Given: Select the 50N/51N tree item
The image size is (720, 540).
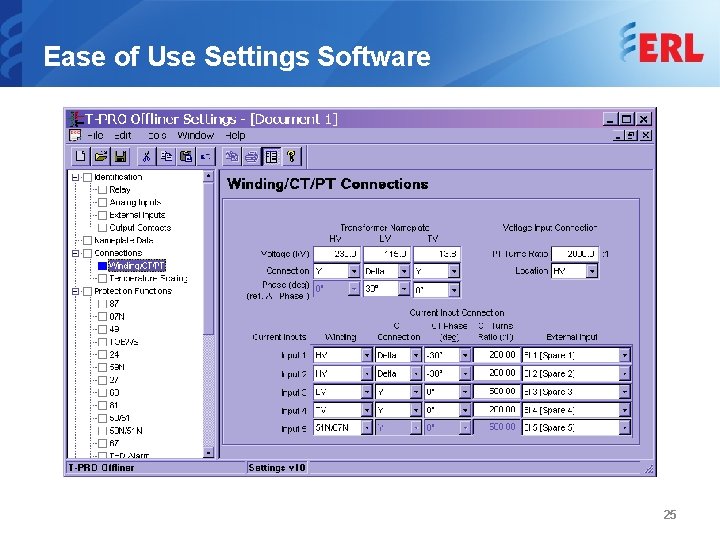Looking at the screenshot, I should 126,431.
